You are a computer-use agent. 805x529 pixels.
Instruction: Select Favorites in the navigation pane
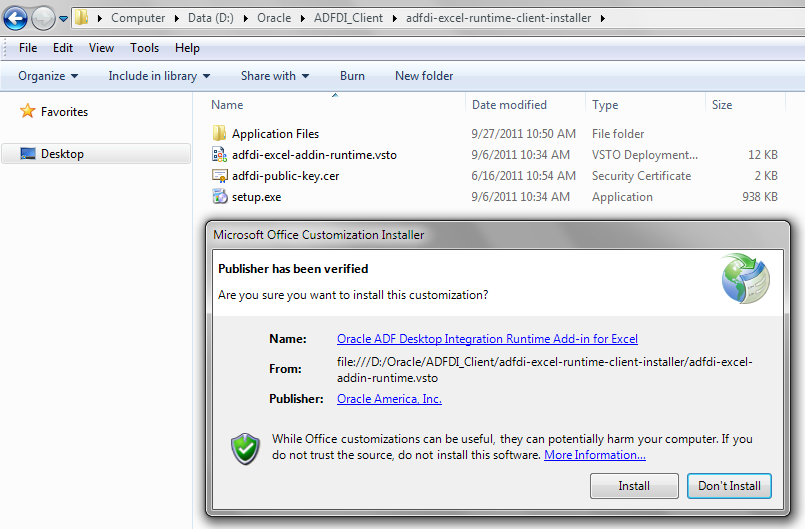(x=64, y=111)
